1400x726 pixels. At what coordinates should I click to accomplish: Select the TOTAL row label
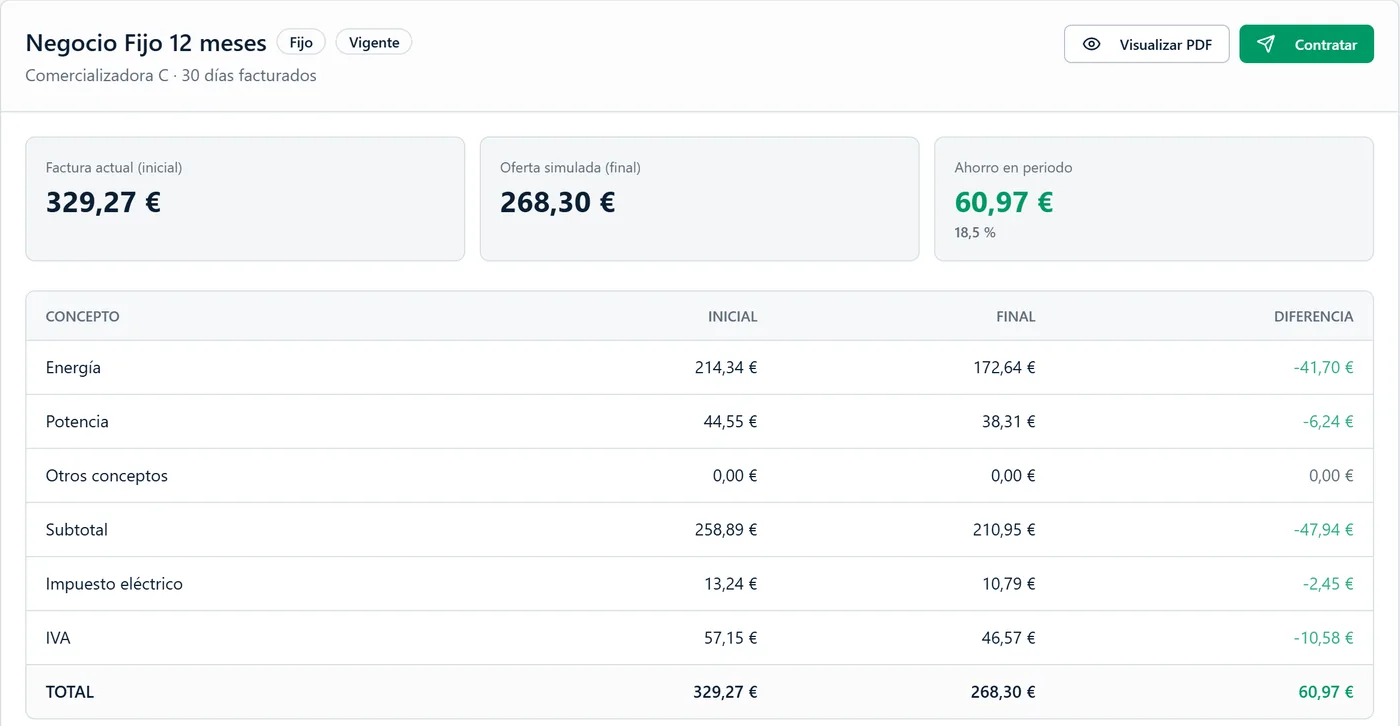point(70,692)
